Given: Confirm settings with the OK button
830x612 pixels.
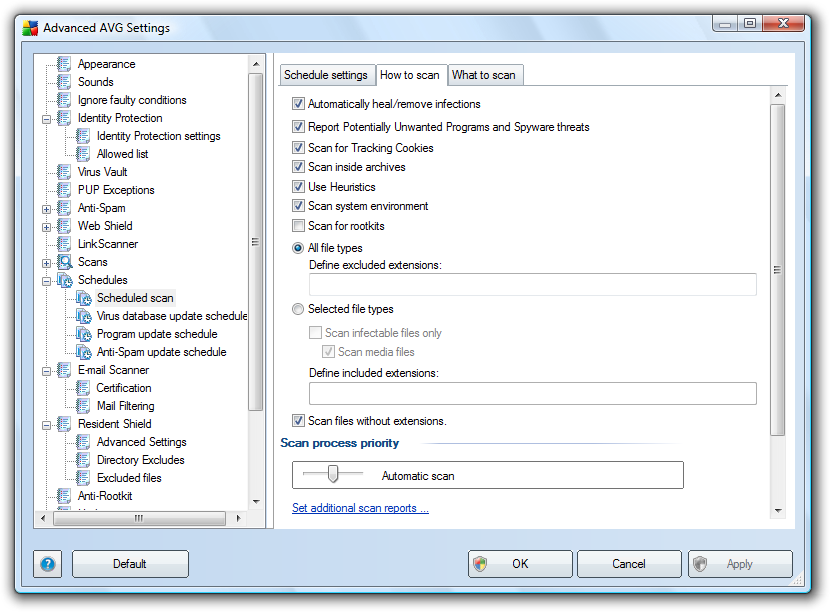Looking at the screenshot, I should (520, 564).
